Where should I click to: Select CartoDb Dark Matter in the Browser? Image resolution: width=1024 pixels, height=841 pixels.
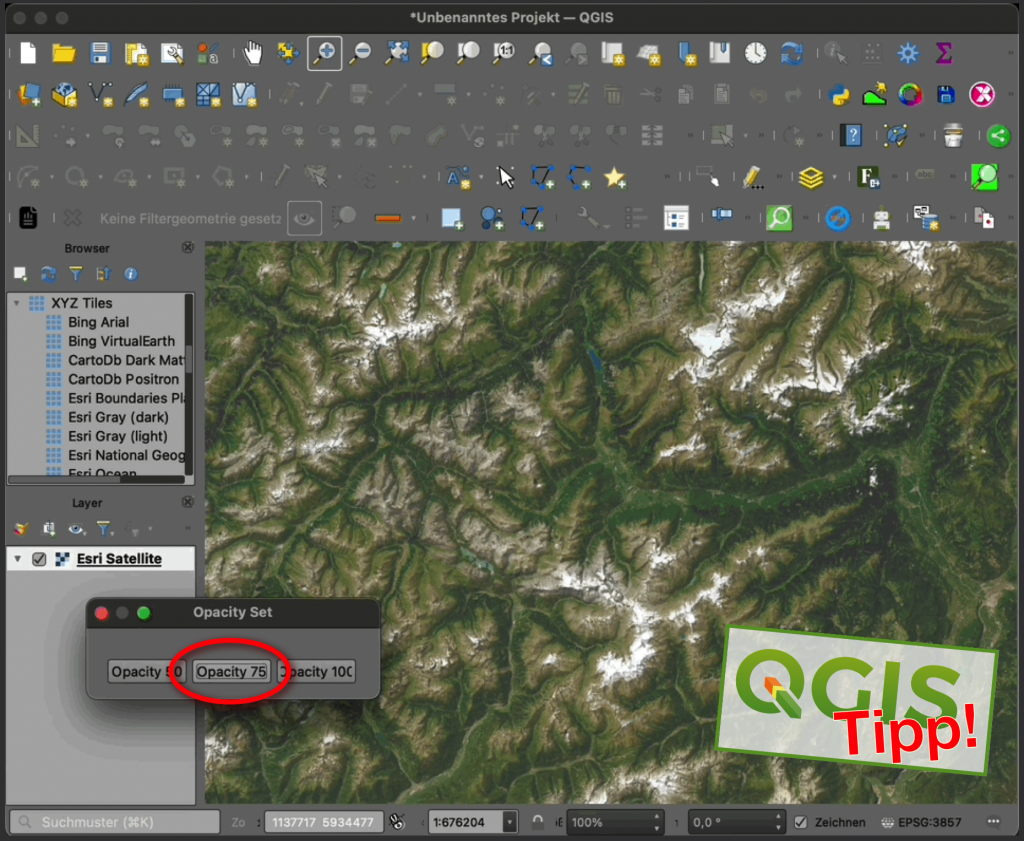(x=125, y=360)
